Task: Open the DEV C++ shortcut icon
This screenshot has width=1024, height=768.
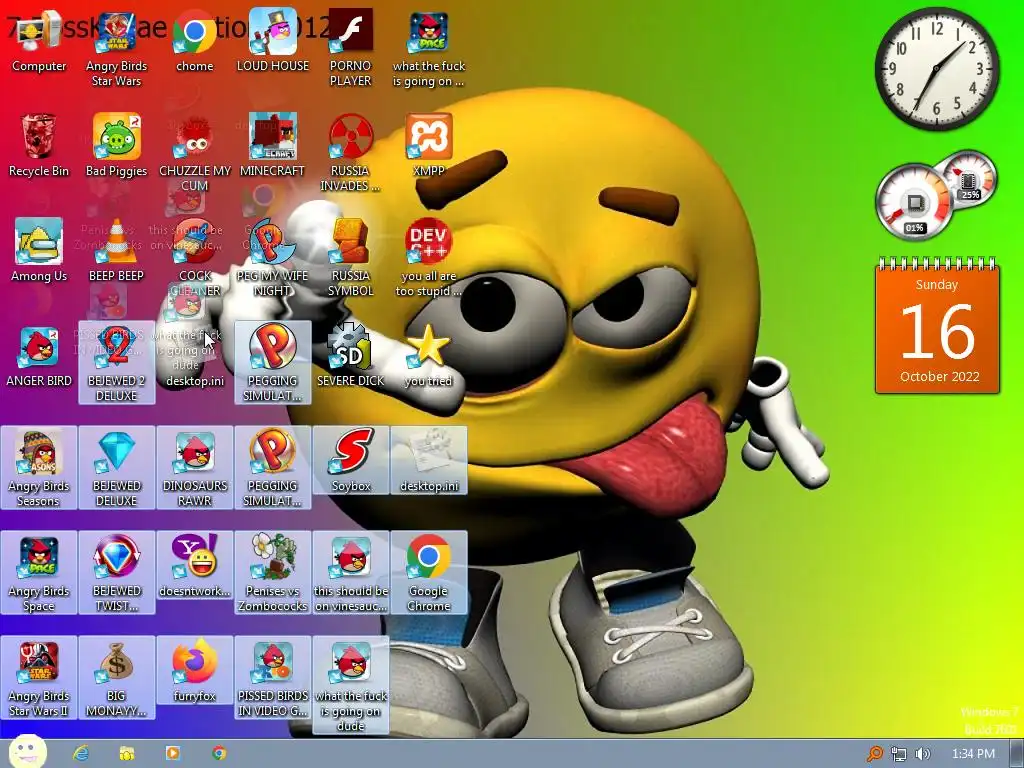Action: 428,259
